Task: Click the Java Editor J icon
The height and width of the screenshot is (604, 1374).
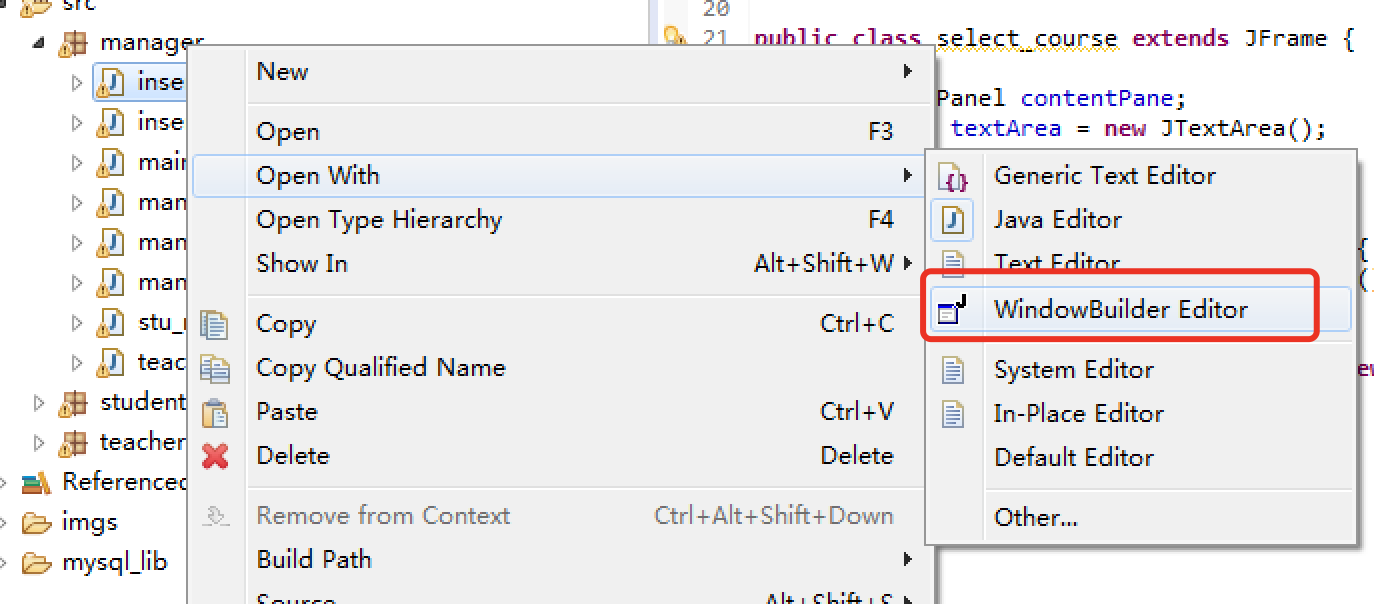Action: 953,220
